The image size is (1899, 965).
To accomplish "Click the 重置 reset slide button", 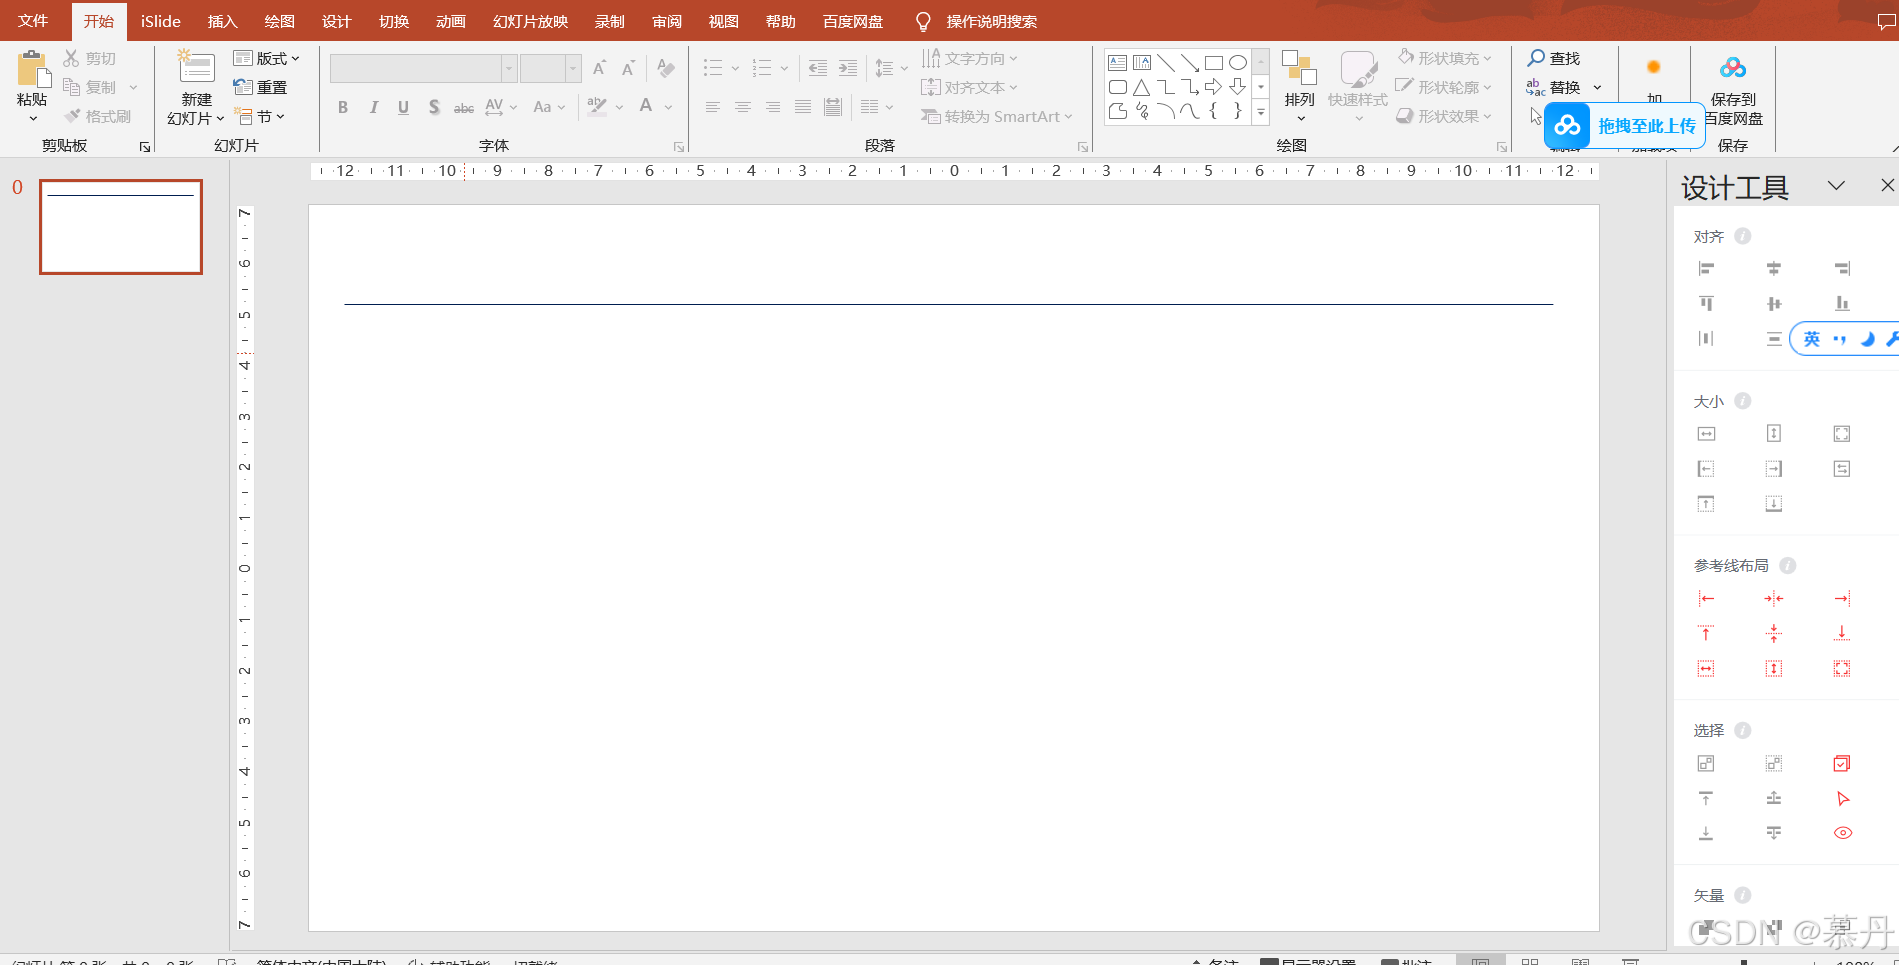I will click(261, 87).
